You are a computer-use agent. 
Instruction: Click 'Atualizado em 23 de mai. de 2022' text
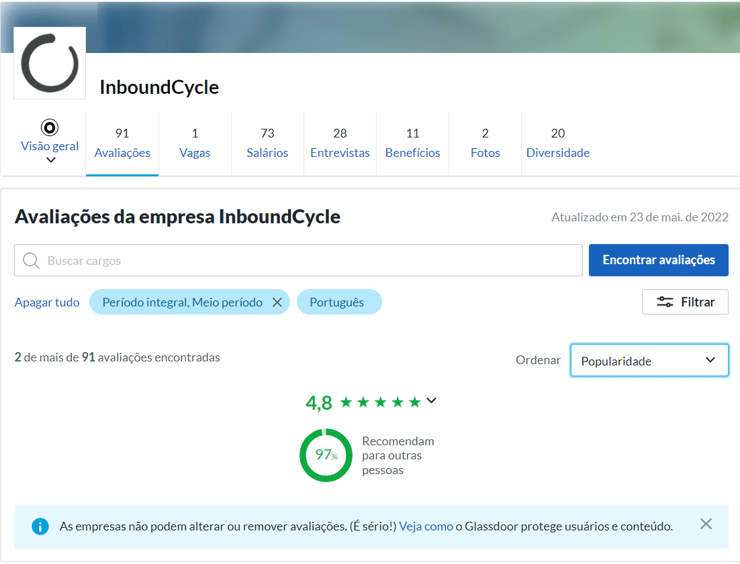click(x=640, y=217)
